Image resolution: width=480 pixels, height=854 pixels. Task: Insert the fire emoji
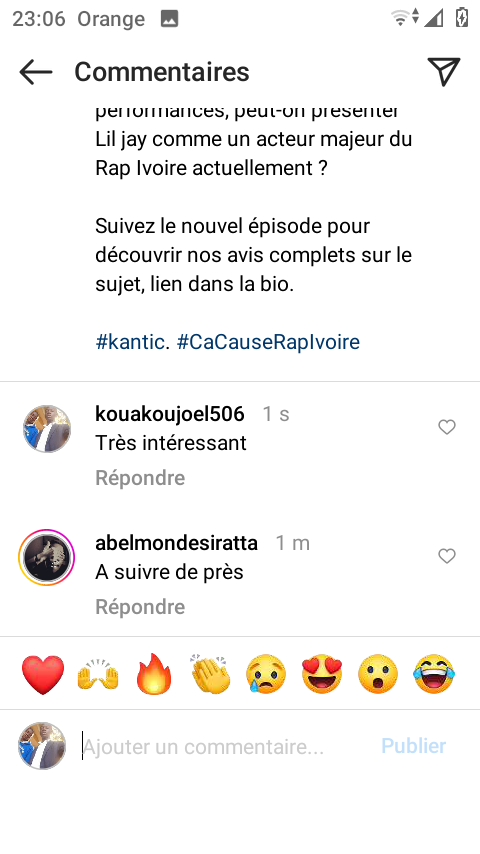pos(154,674)
